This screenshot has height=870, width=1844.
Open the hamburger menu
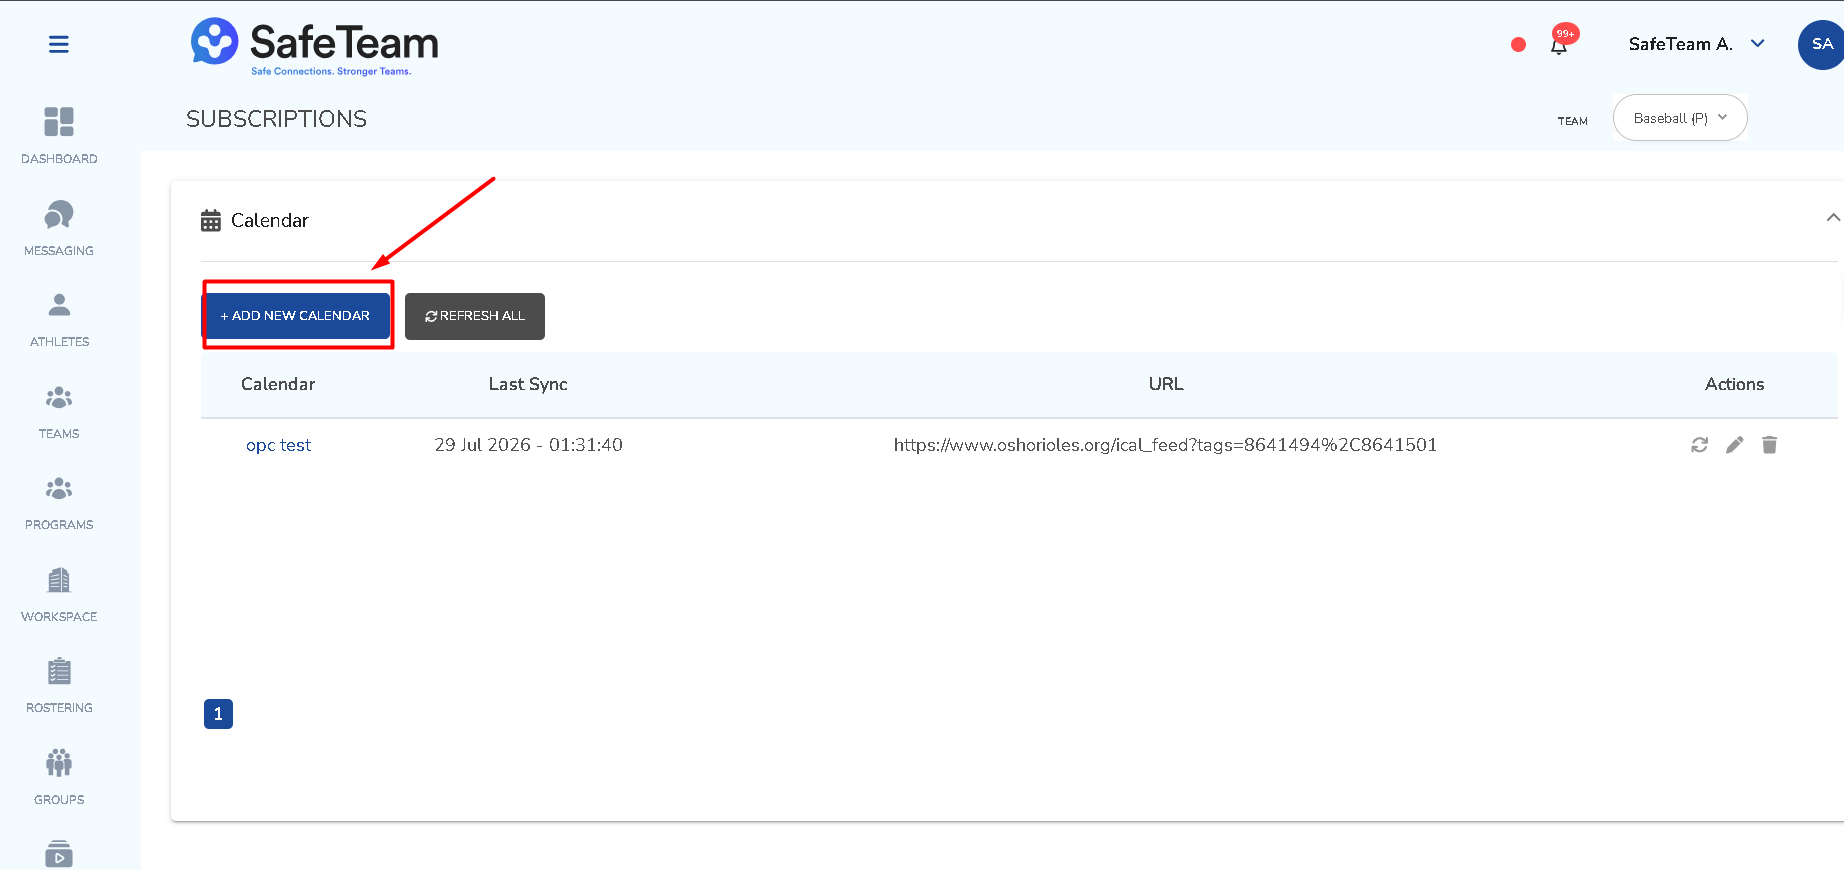click(x=59, y=44)
